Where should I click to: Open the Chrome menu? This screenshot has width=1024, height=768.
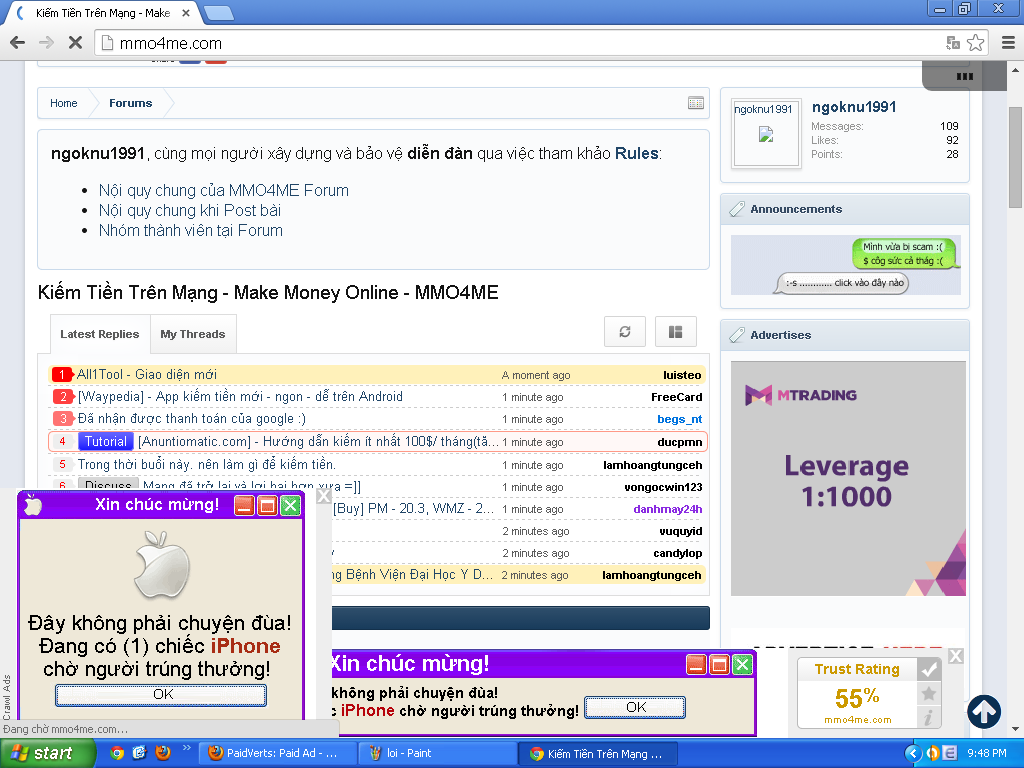[x=1008, y=43]
